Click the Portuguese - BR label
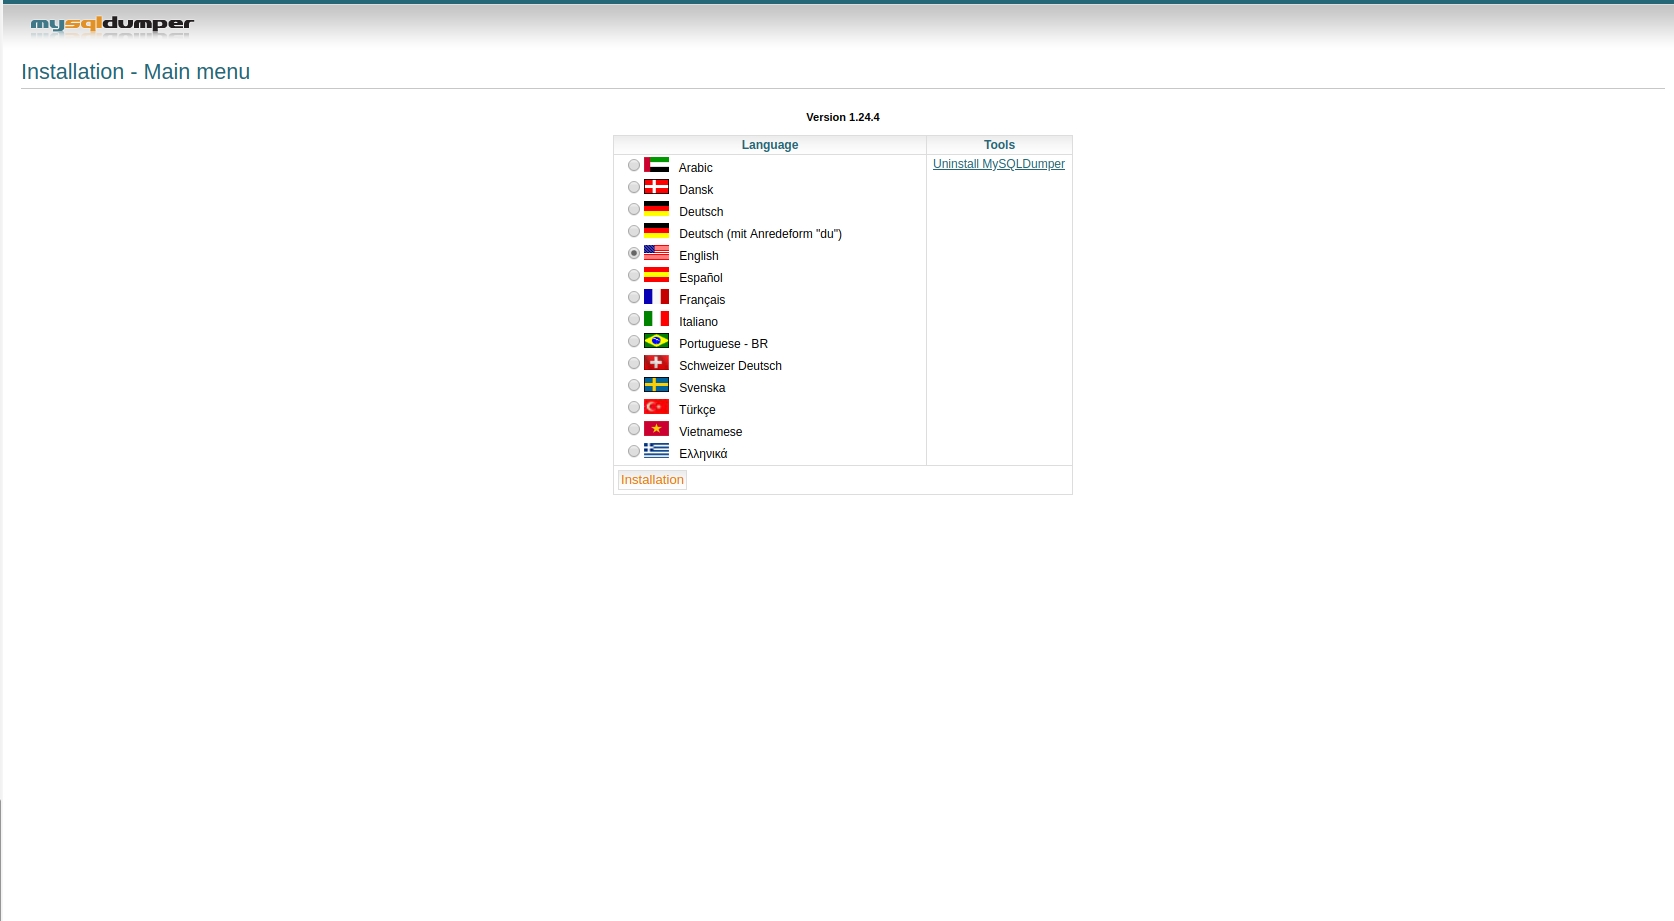Image resolution: width=1674 pixels, height=921 pixels. 724,344
